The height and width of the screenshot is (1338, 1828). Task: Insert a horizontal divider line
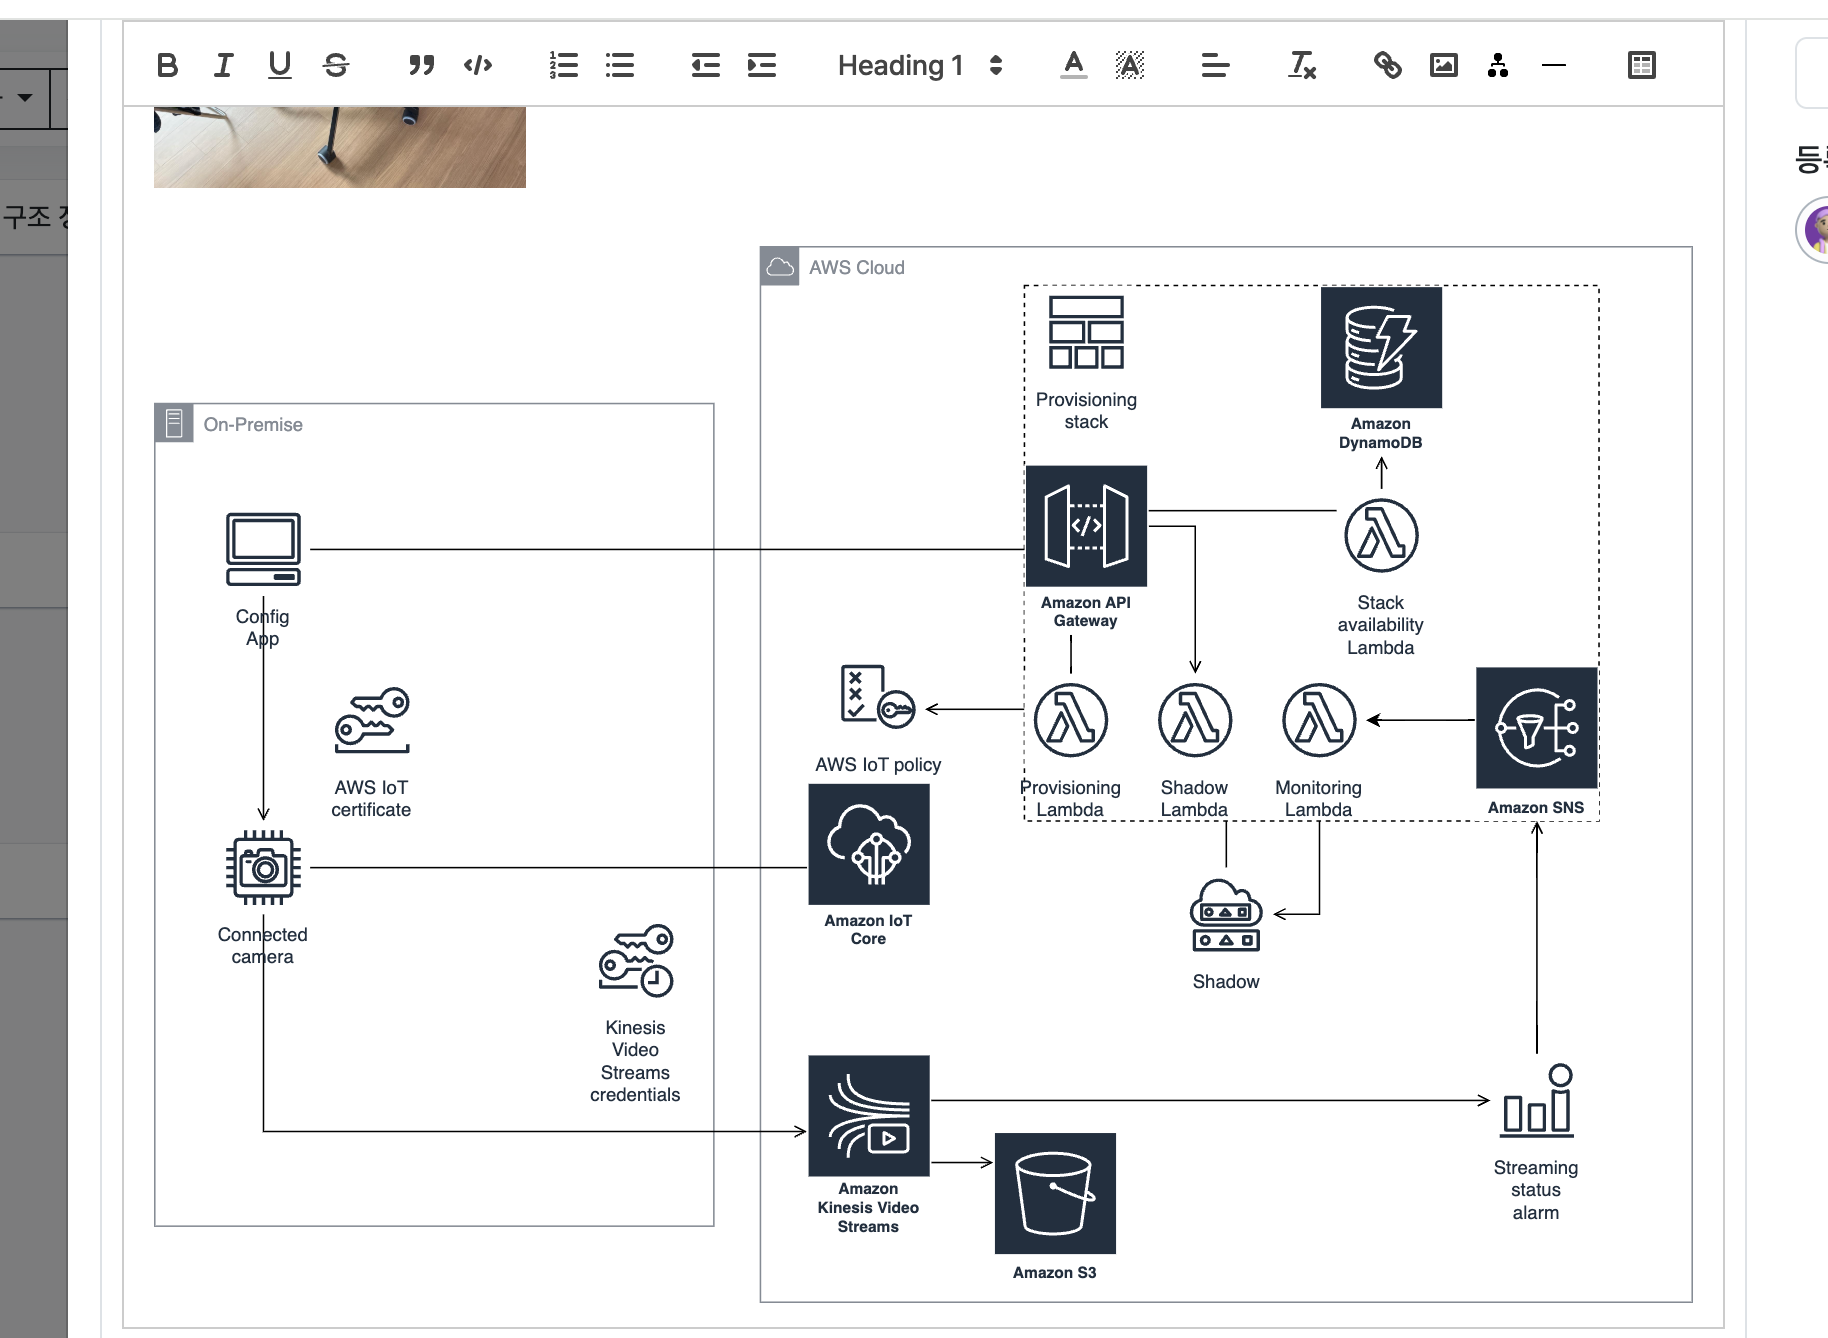click(1554, 66)
